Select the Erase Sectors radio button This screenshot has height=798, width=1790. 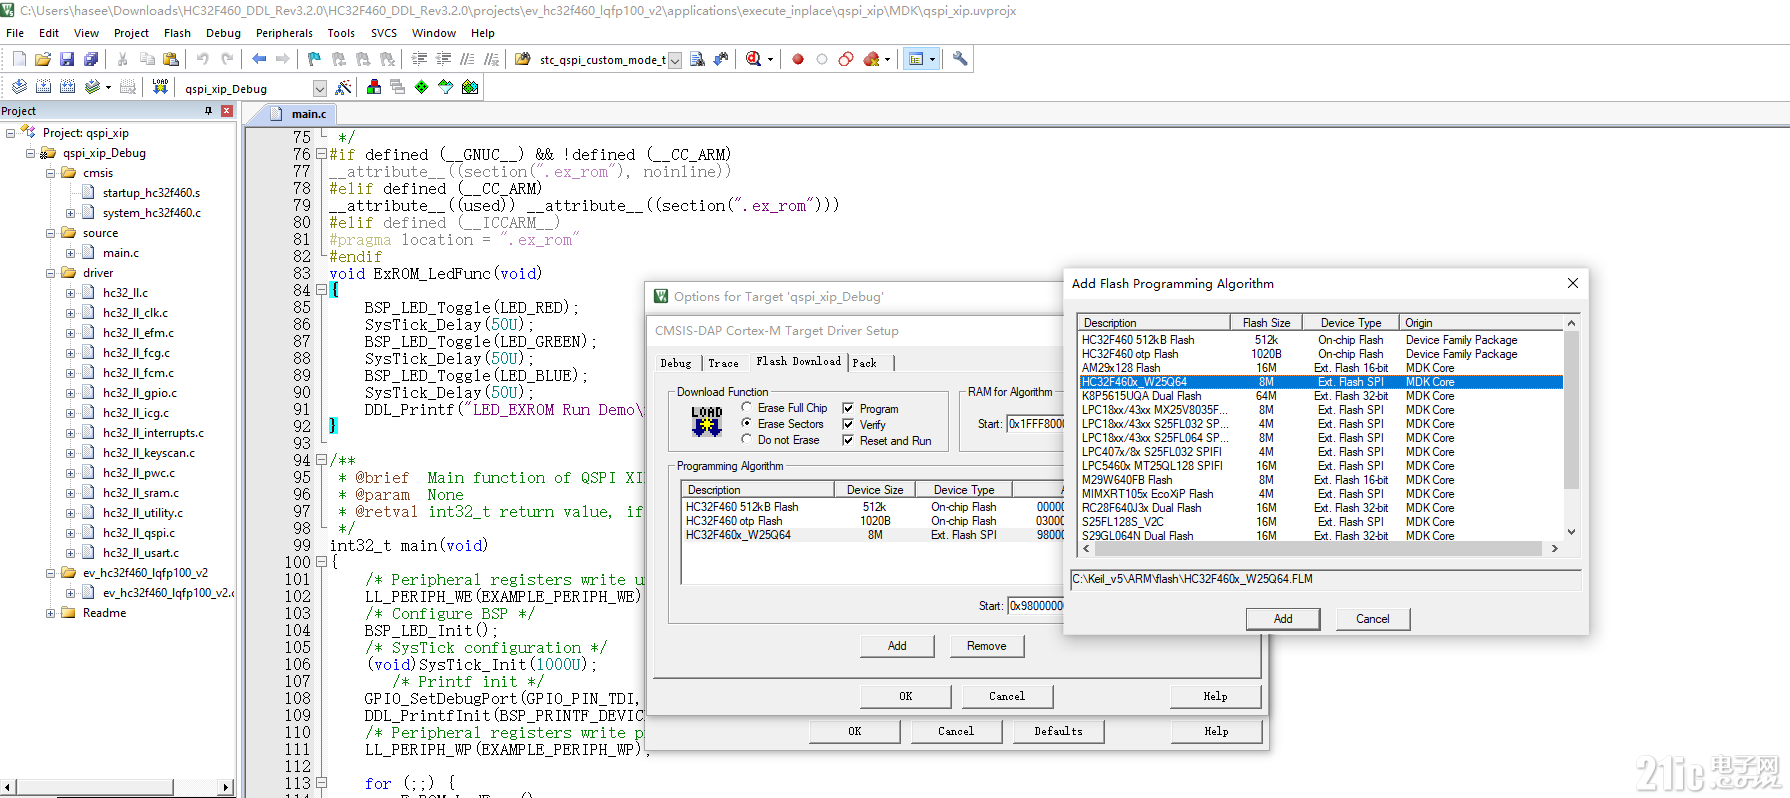746,424
